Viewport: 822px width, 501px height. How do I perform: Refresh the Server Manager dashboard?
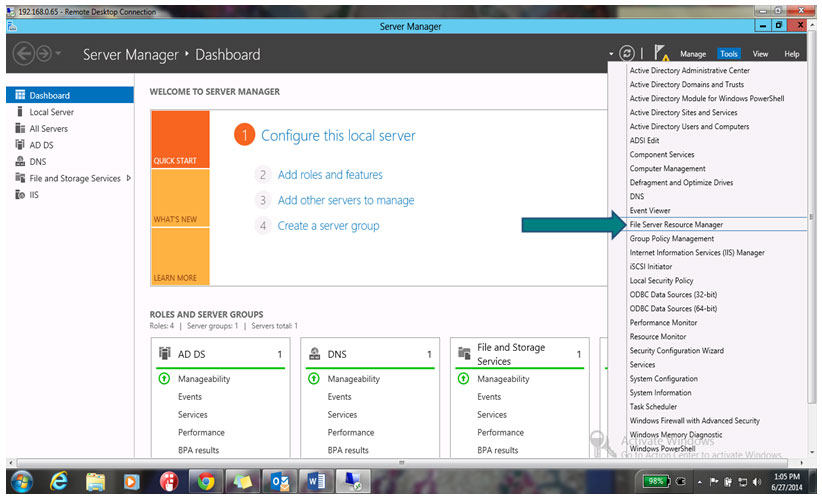pyautogui.click(x=626, y=53)
